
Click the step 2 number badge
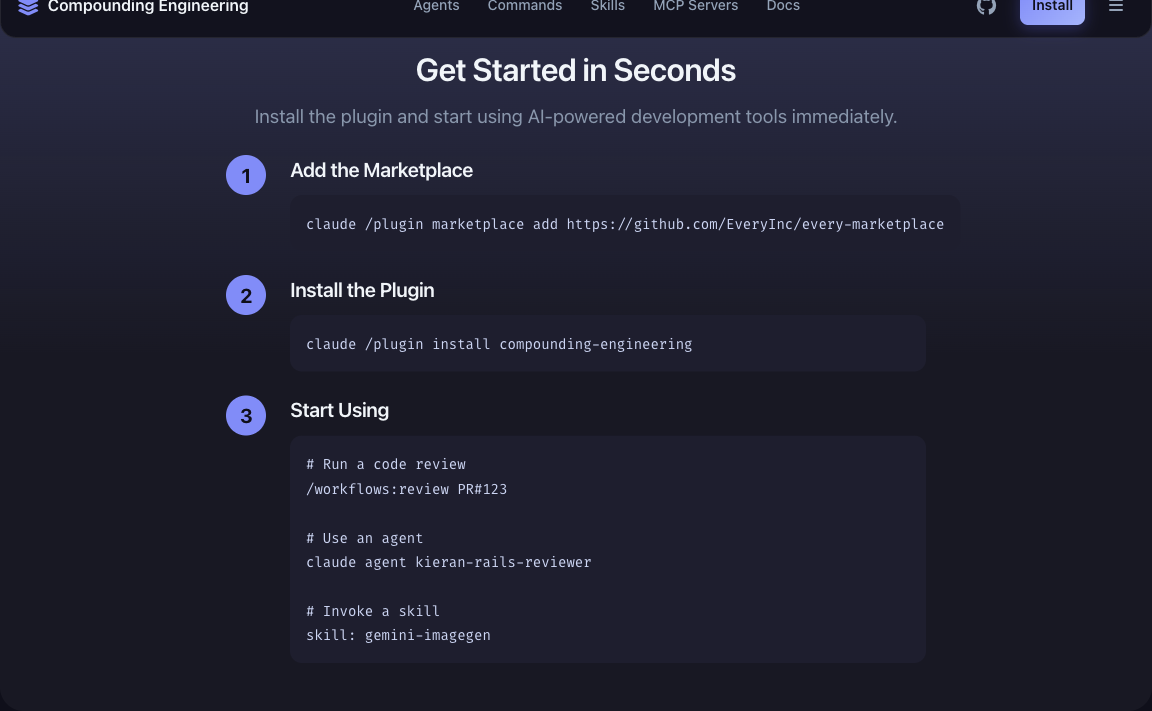coord(246,296)
